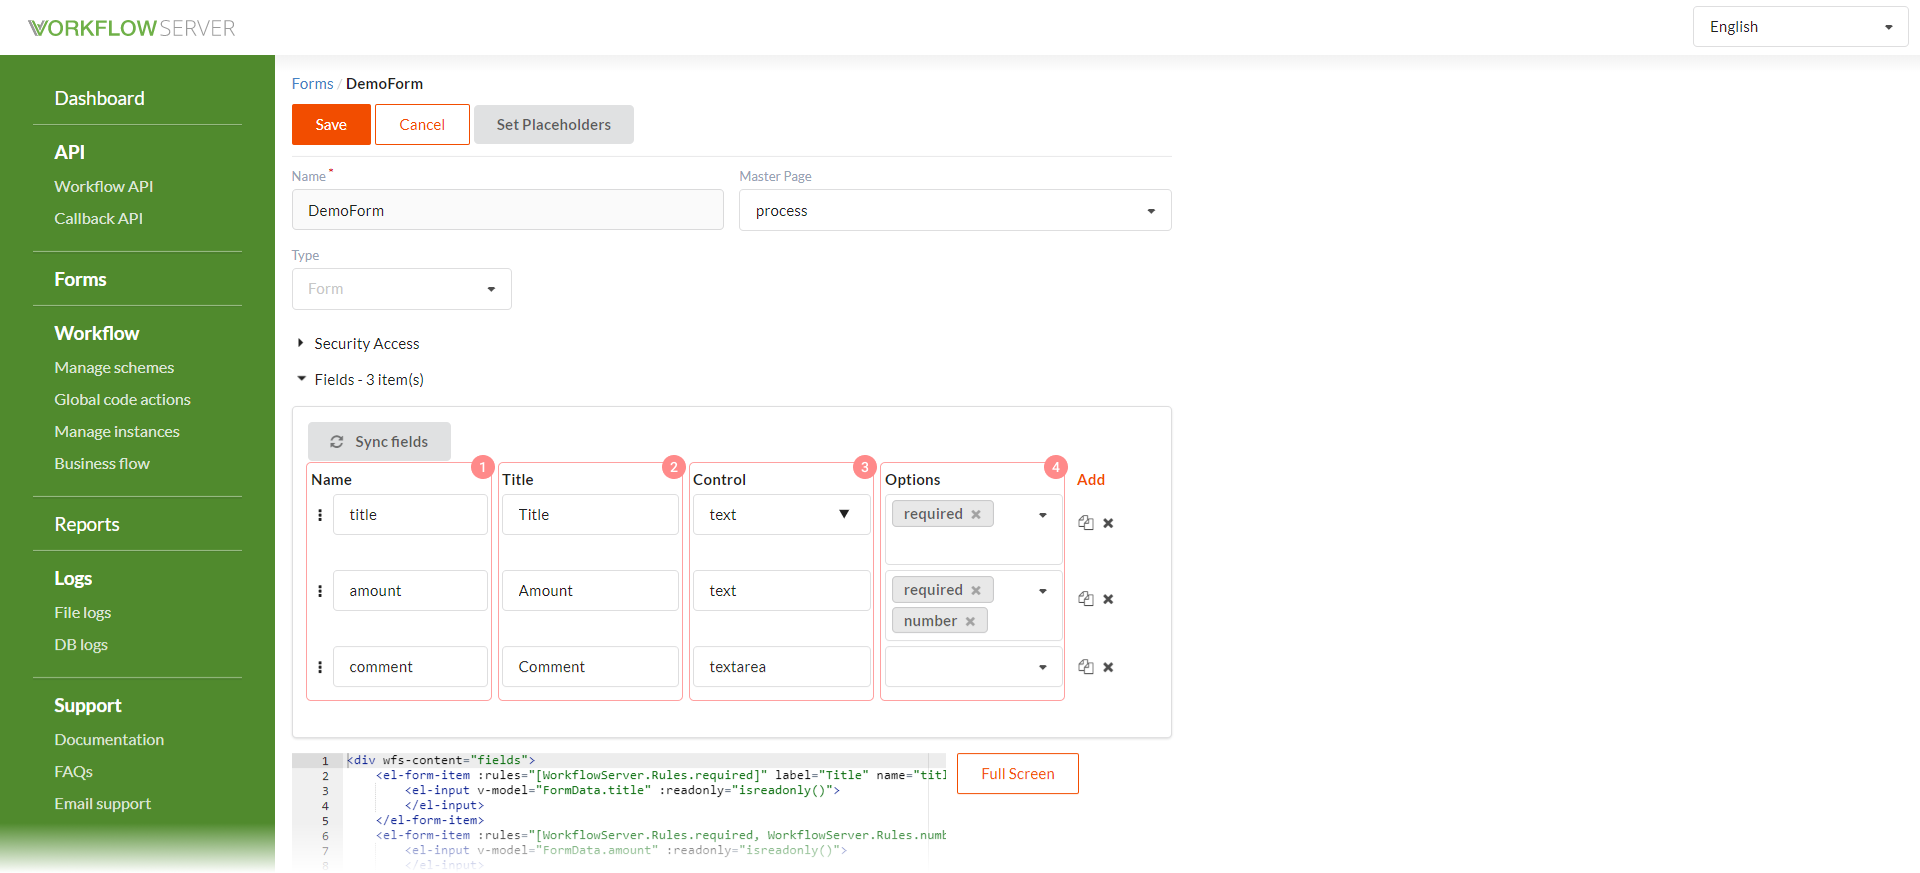Click the drag handle of amount row
The height and width of the screenshot is (873, 1920).
(320, 591)
